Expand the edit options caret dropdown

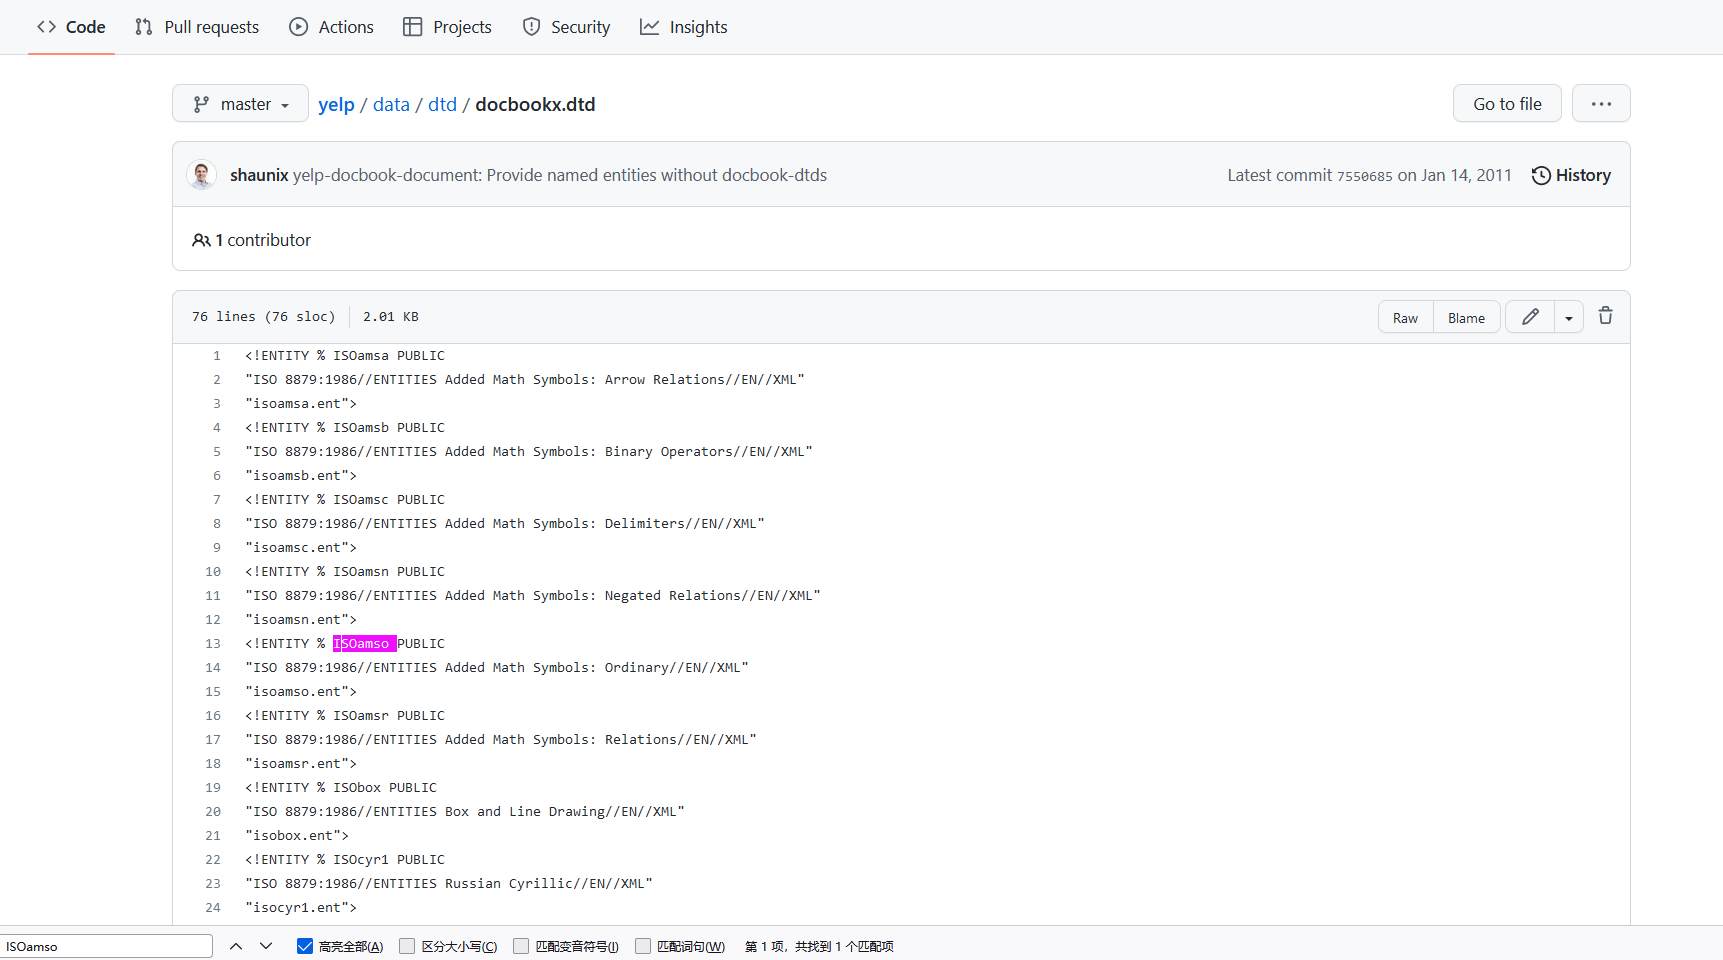pyautogui.click(x=1569, y=317)
